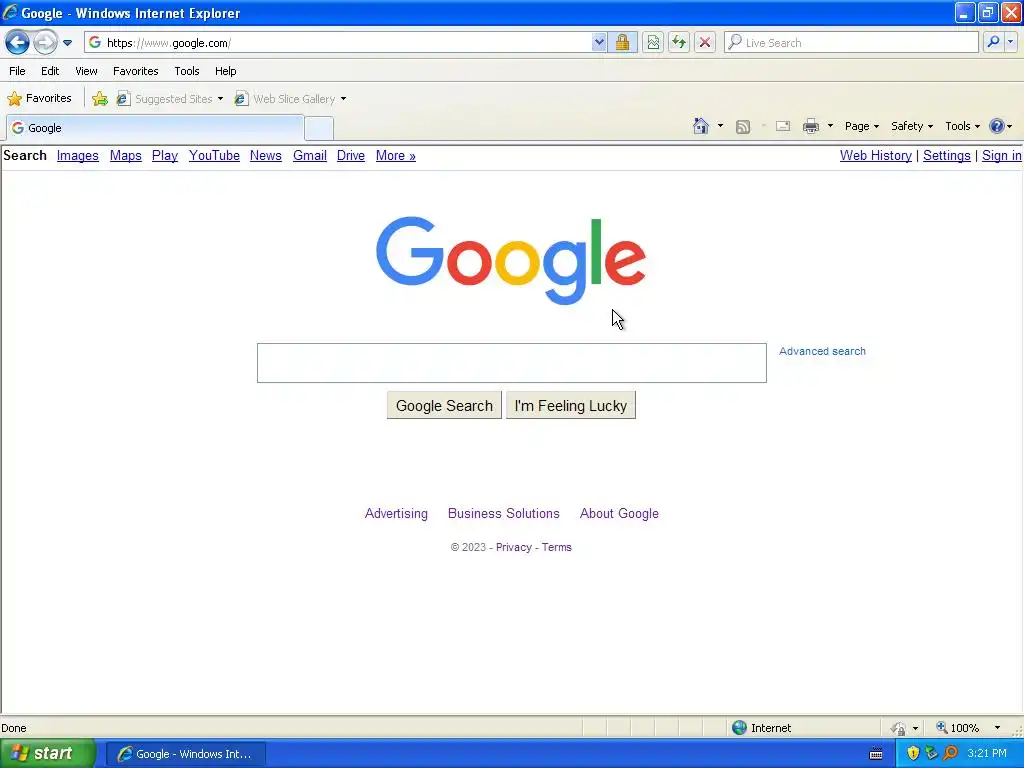1024x768 pixels.
Task: Click inside the Google search text box
Action: pos(511,363)
